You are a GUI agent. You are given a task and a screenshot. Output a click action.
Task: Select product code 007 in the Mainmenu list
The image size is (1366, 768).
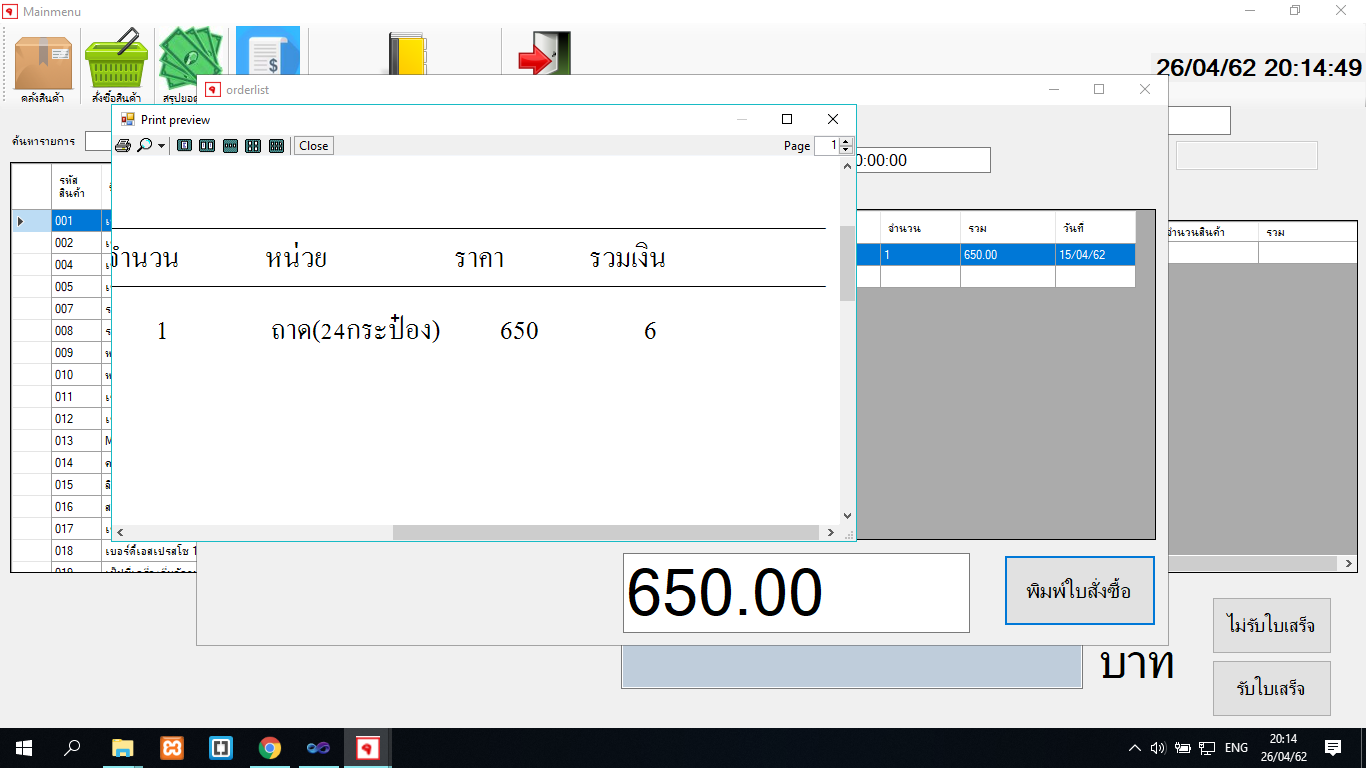click(76, 309)
